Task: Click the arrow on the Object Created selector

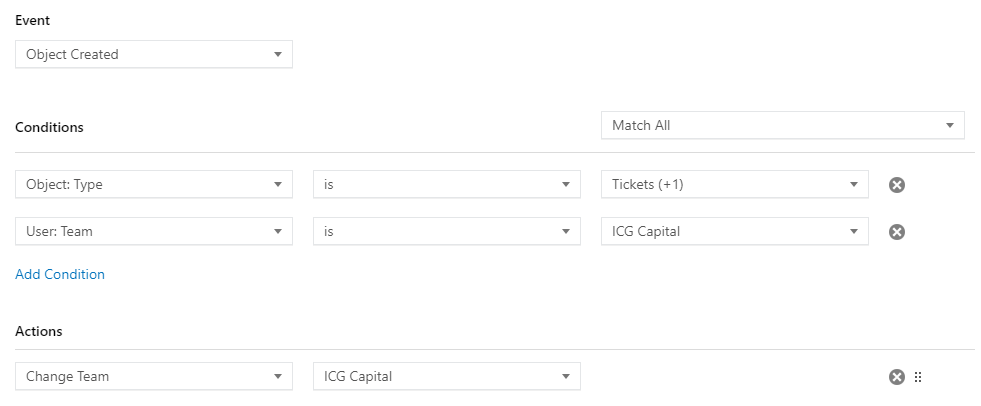Action: click(278, 55)
